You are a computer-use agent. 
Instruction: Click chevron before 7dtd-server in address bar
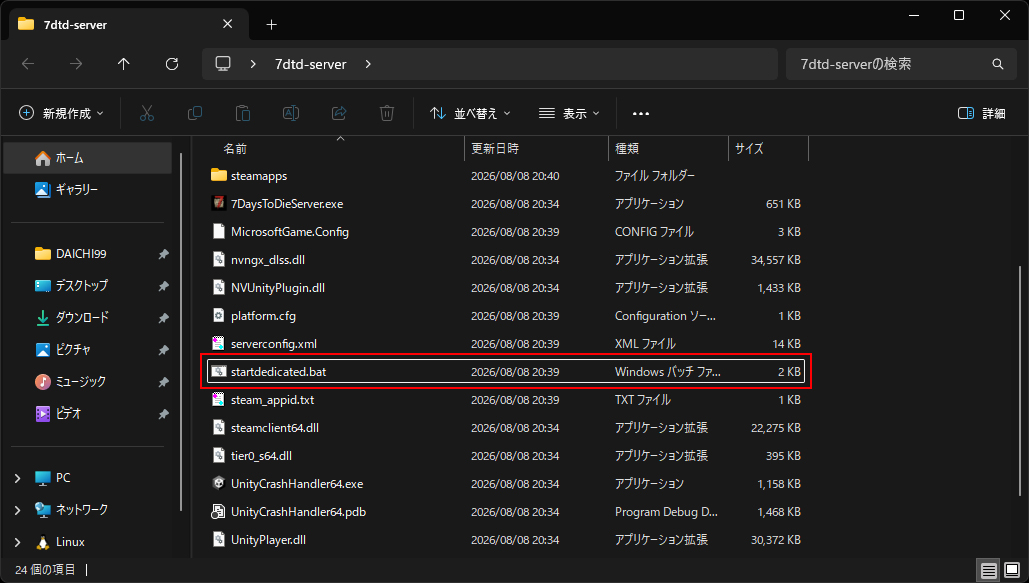click(253, 64)
